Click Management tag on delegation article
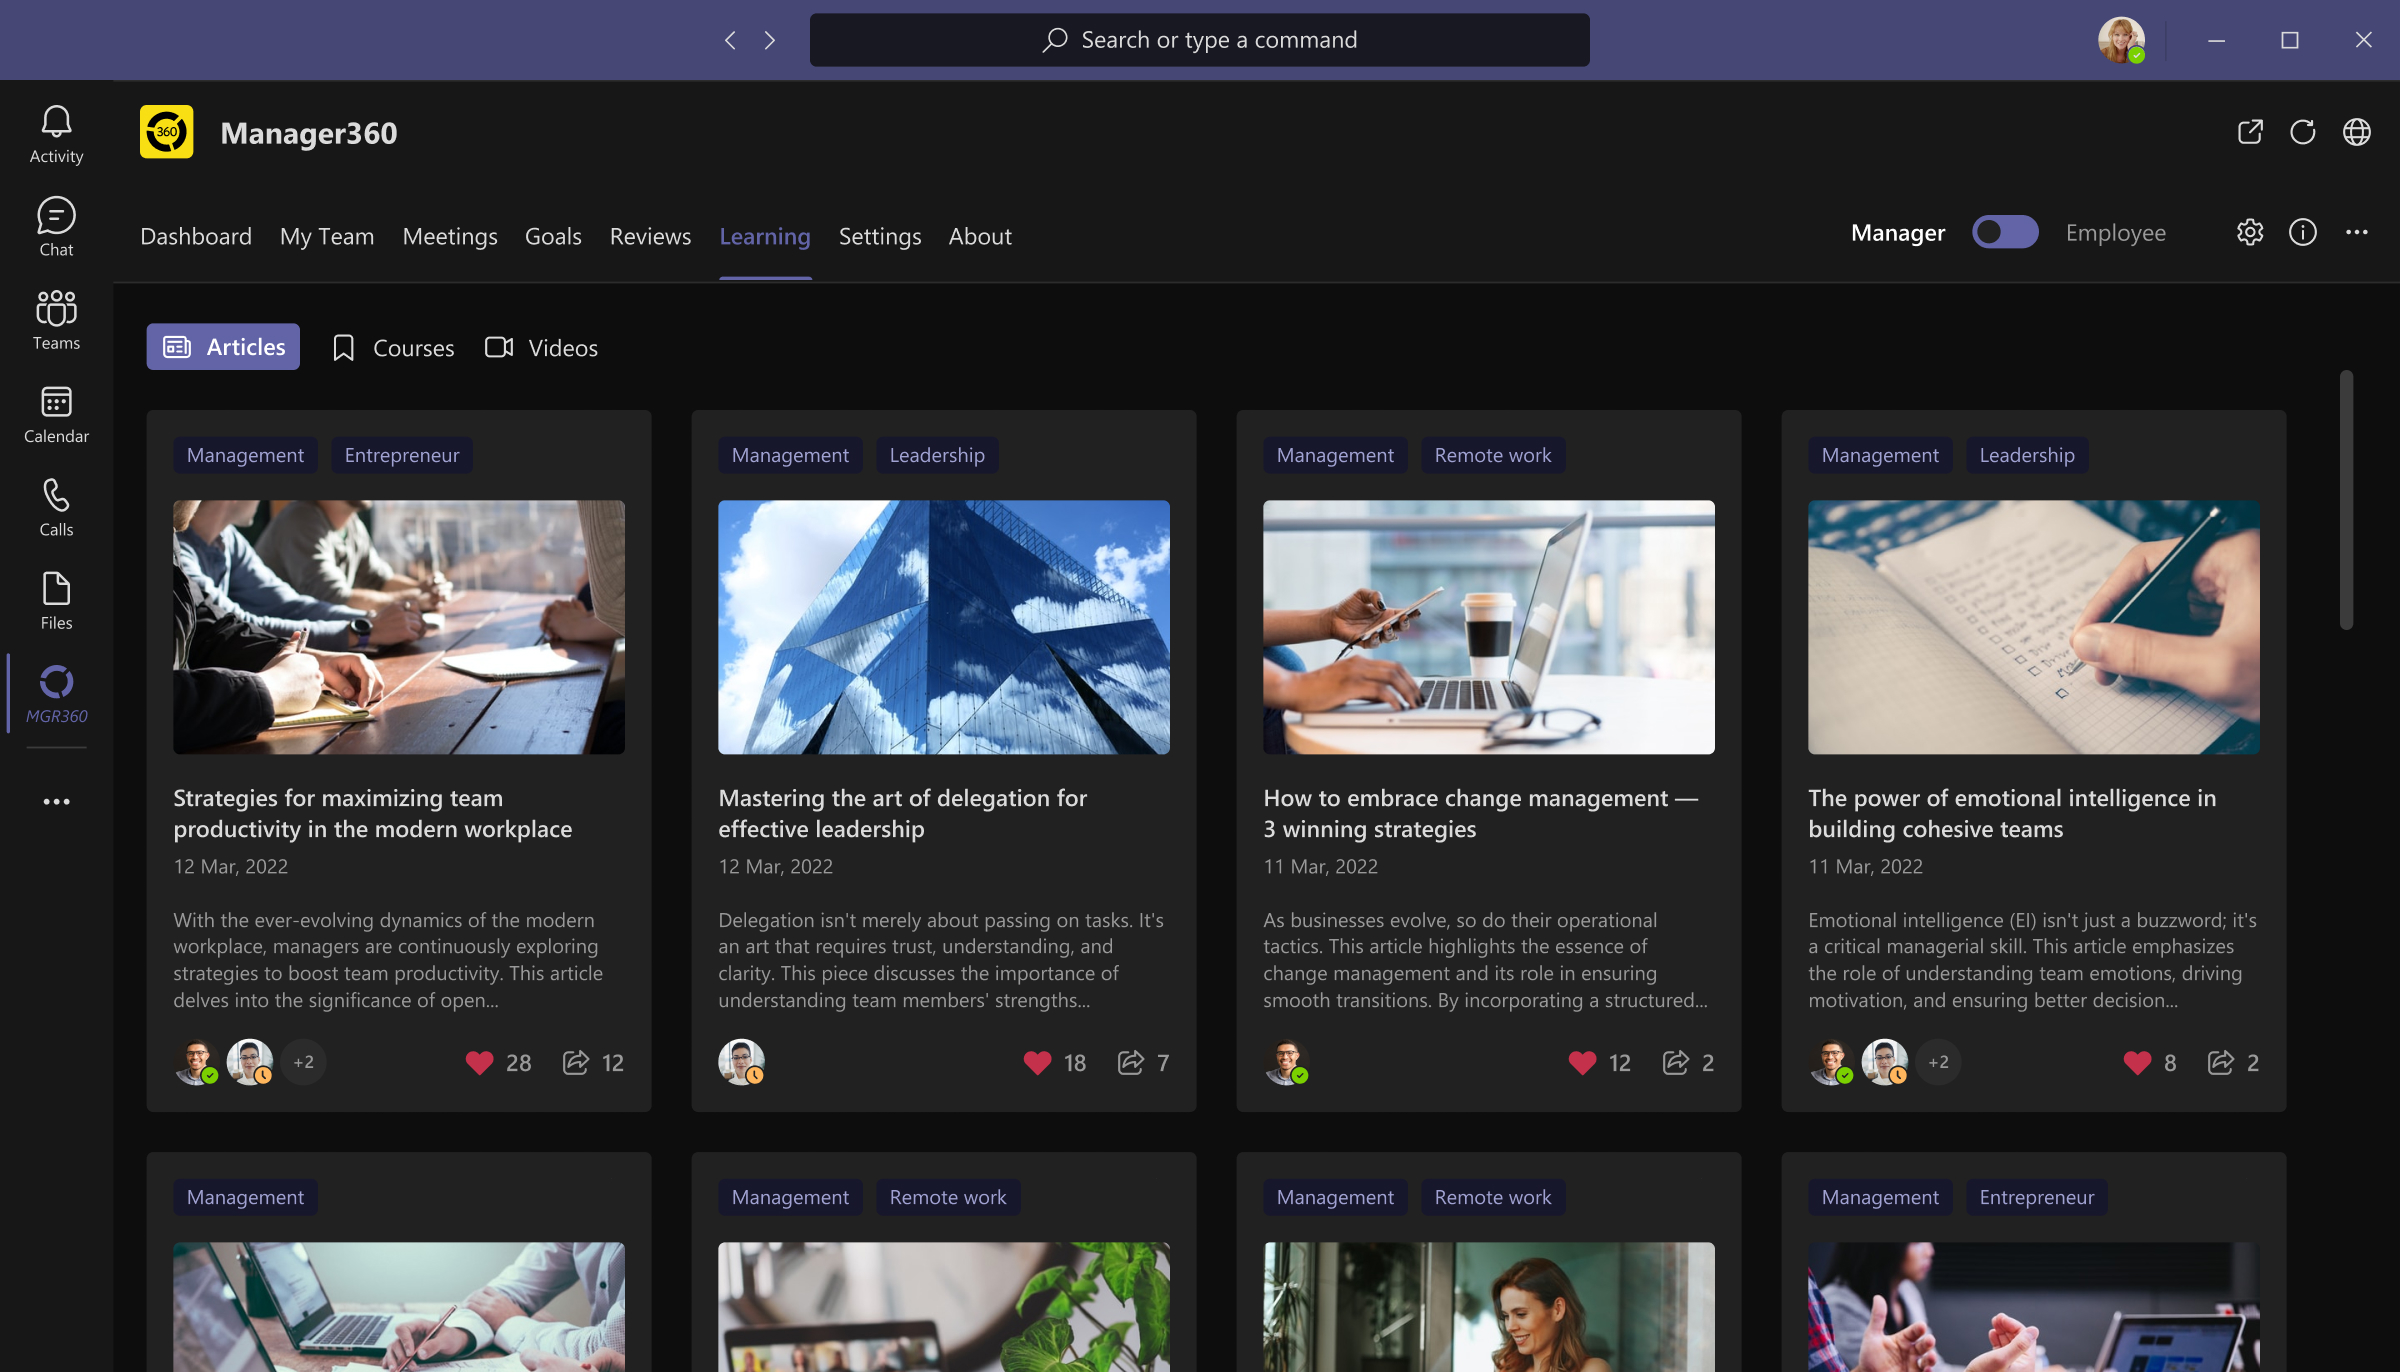This screenshot has height=1372, width=2400. (790, 455)
